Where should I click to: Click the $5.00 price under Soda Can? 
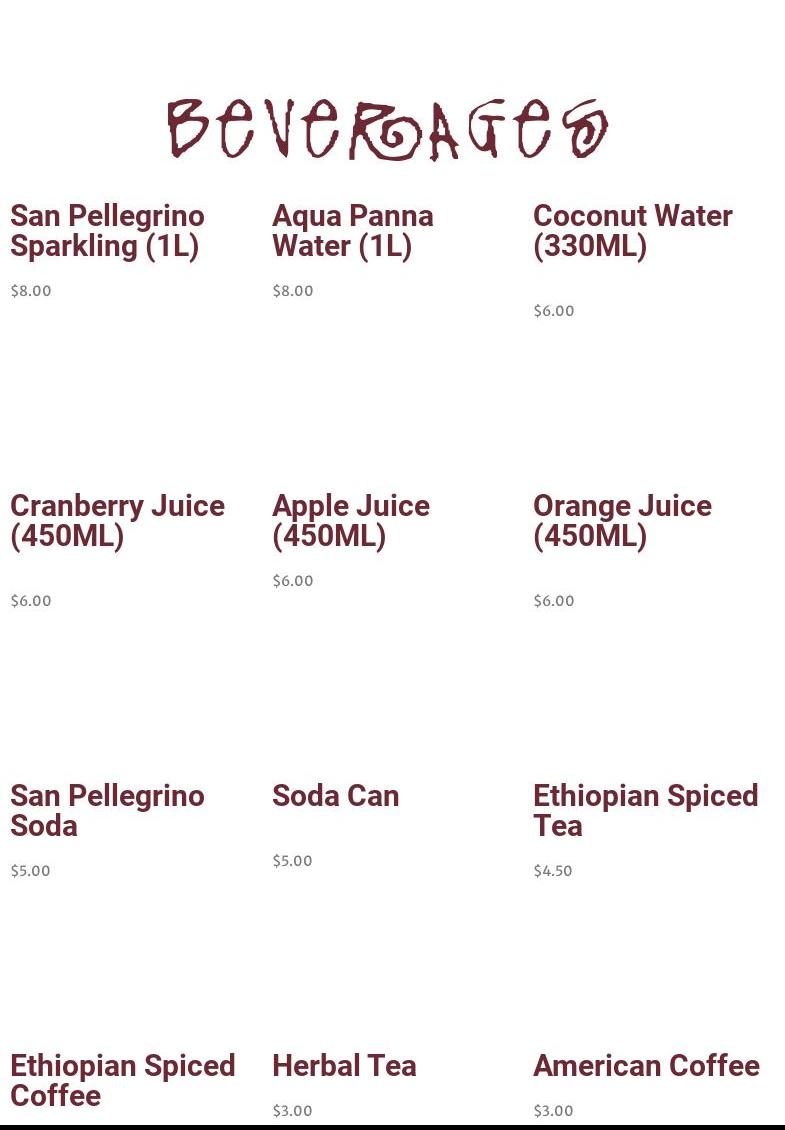point(292,860)
